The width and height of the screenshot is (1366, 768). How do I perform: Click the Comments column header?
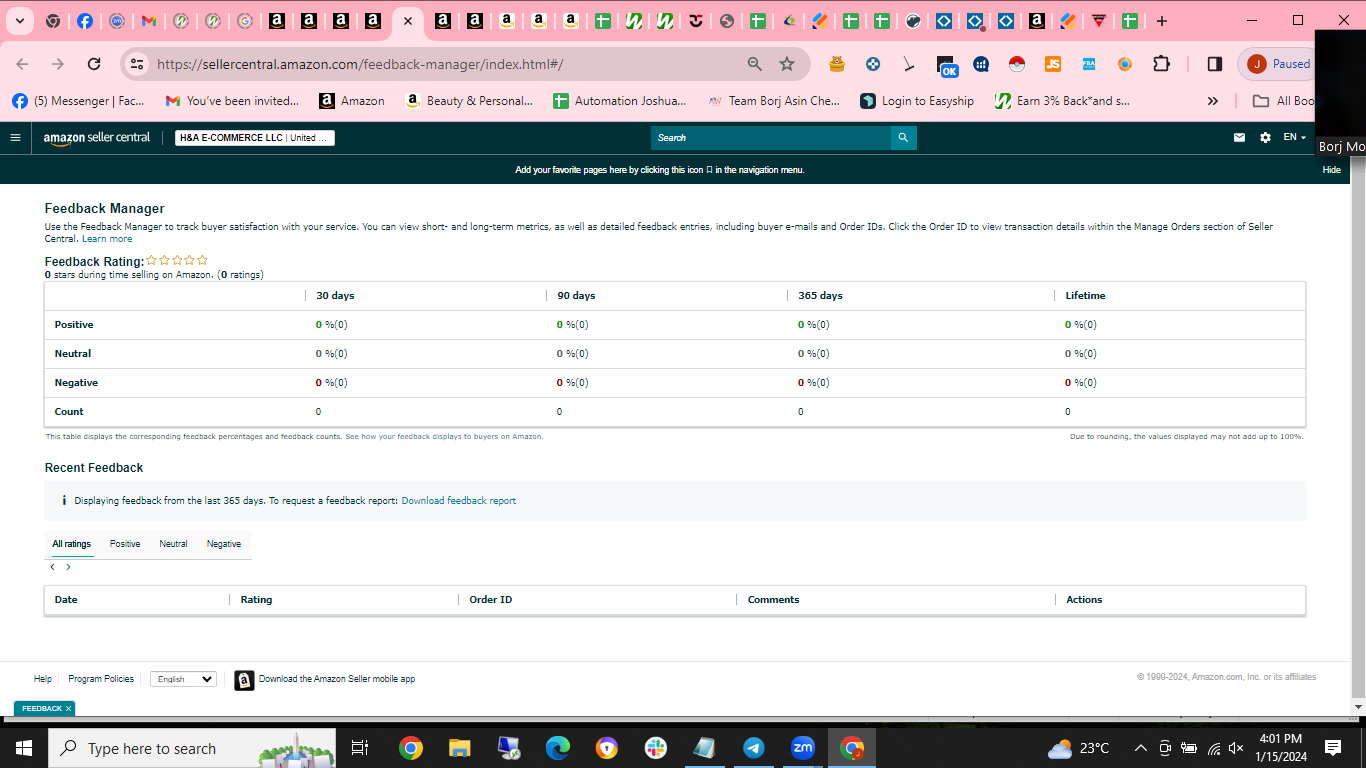[x=774, y=600]
